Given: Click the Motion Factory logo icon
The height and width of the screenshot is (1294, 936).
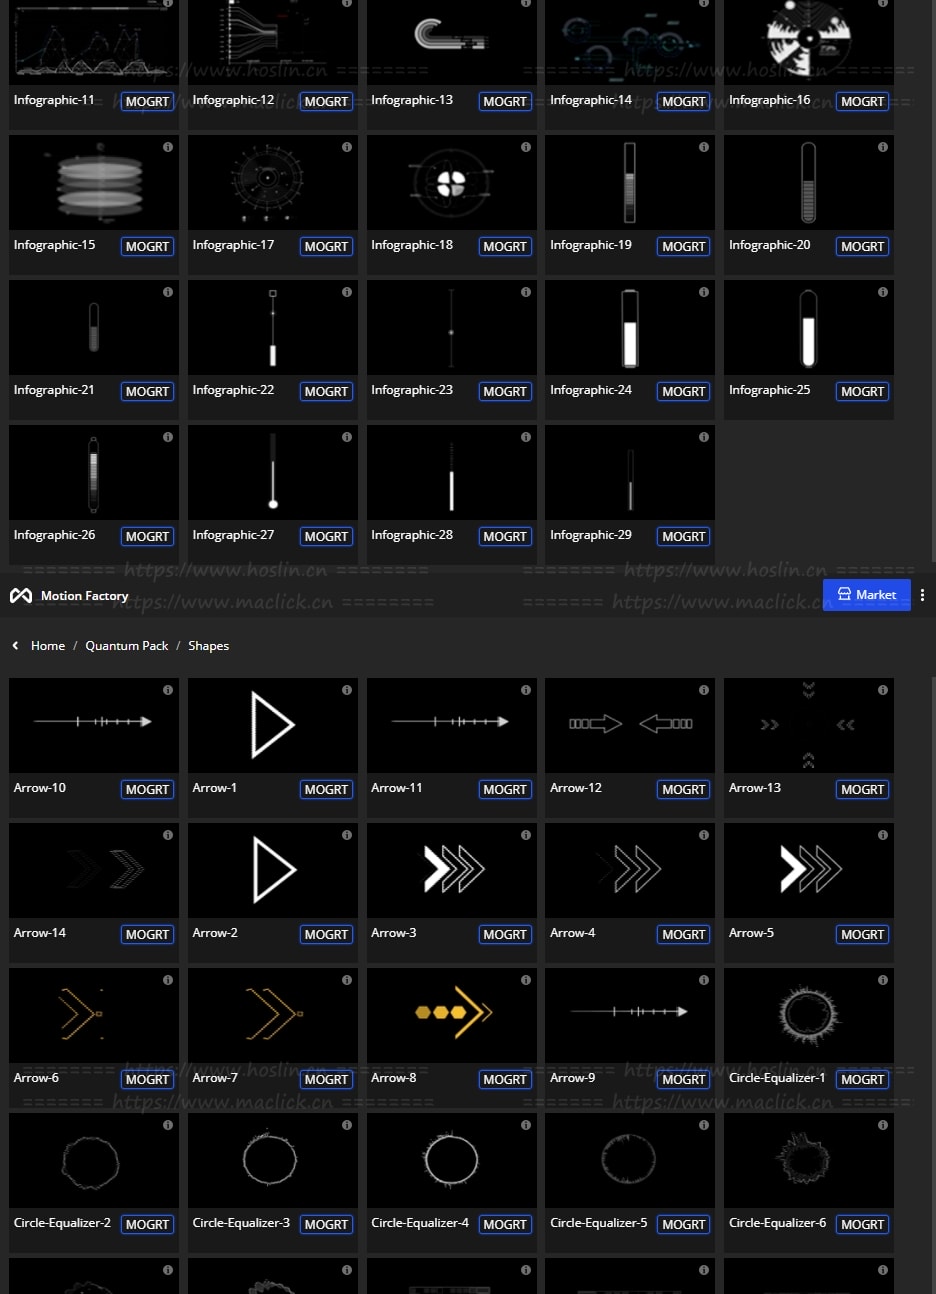Looking at the screenshot, I should tap(21, 596).
